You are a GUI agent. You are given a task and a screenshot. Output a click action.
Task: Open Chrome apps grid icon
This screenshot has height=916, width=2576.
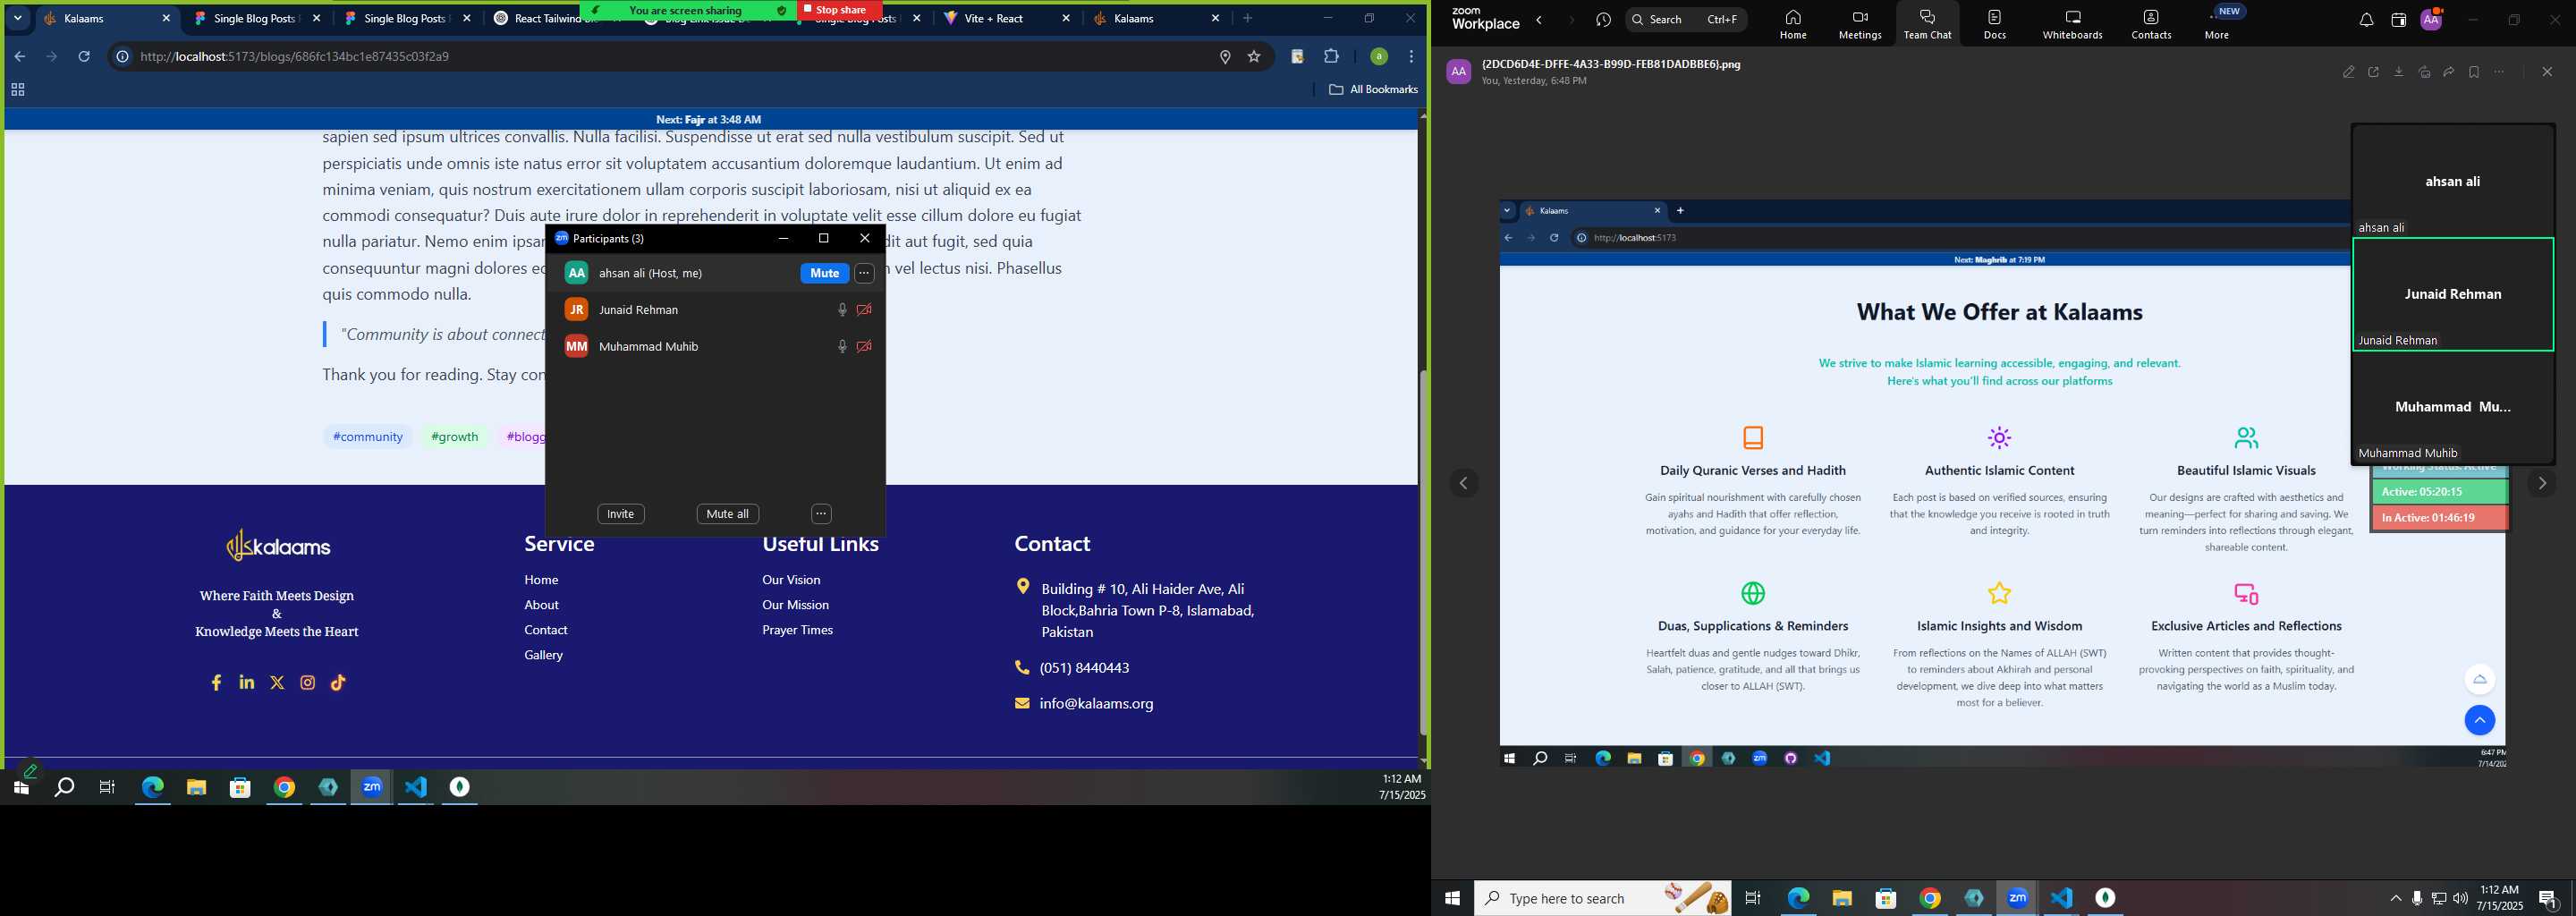click(x=17, y=90)
